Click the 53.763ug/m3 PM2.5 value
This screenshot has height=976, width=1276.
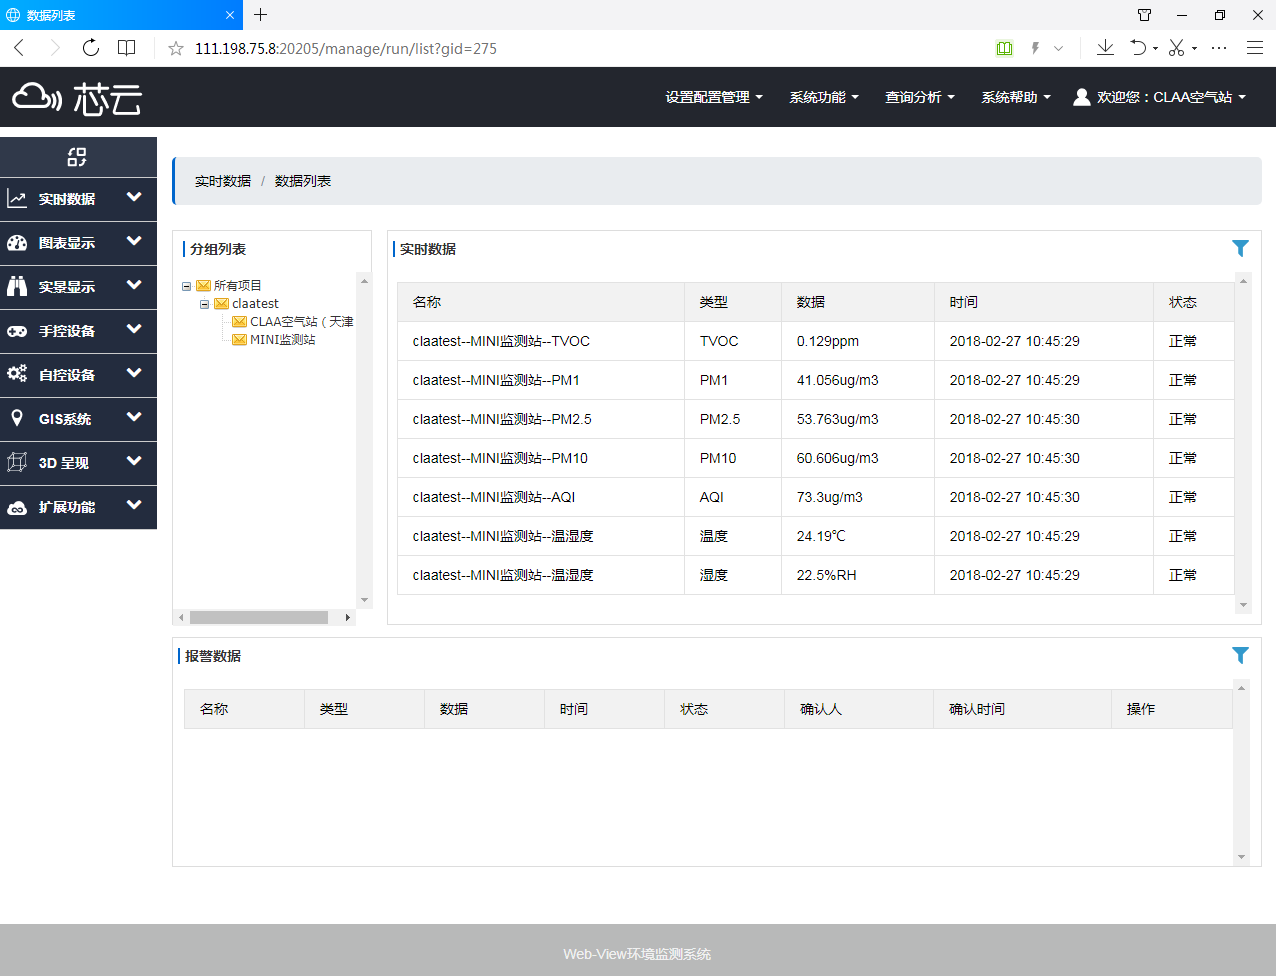tap(838, 419)
